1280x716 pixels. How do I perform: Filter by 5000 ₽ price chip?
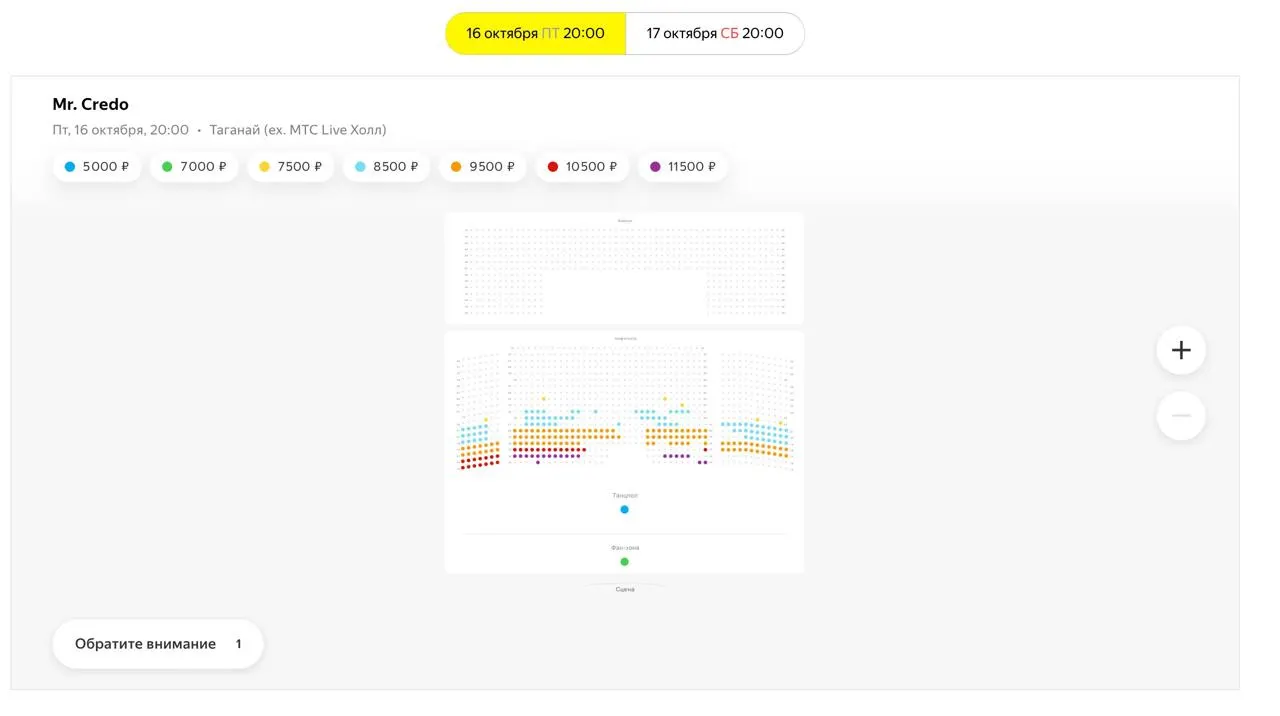(97, 167)
